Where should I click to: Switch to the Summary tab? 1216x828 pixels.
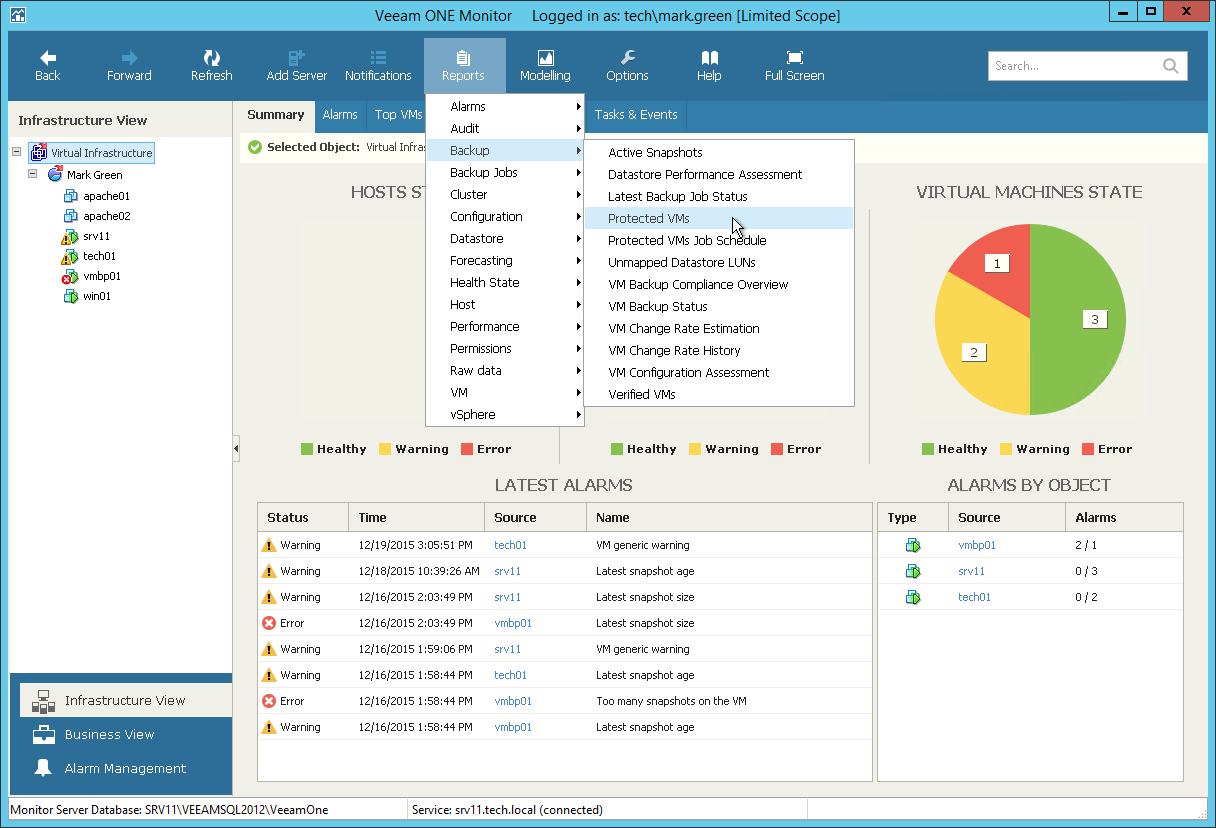[x=276, y=115]
